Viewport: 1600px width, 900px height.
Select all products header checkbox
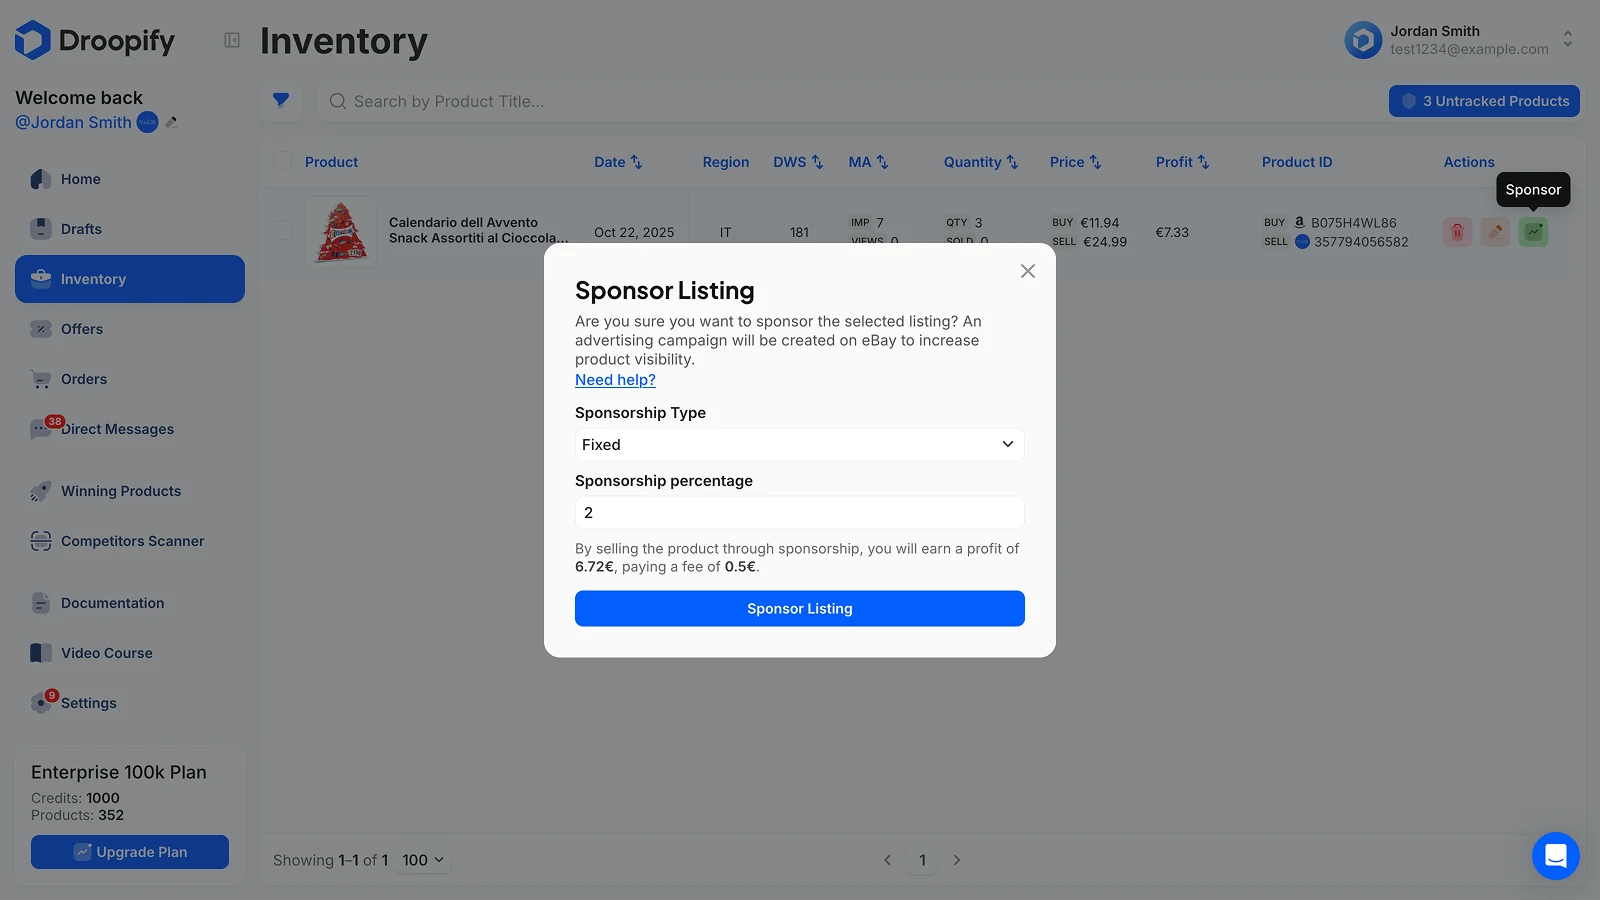click(283, 161)
